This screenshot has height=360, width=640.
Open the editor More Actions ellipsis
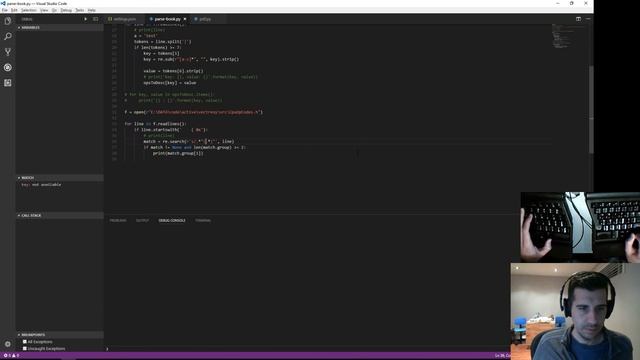point(588,19)
